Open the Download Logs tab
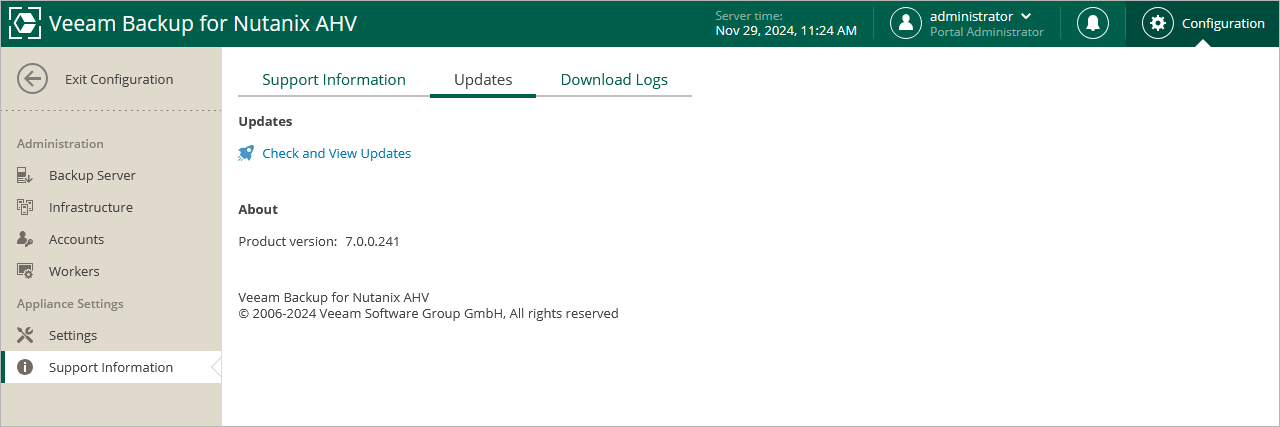1280x427 pixels. click(x=614, y=80)
